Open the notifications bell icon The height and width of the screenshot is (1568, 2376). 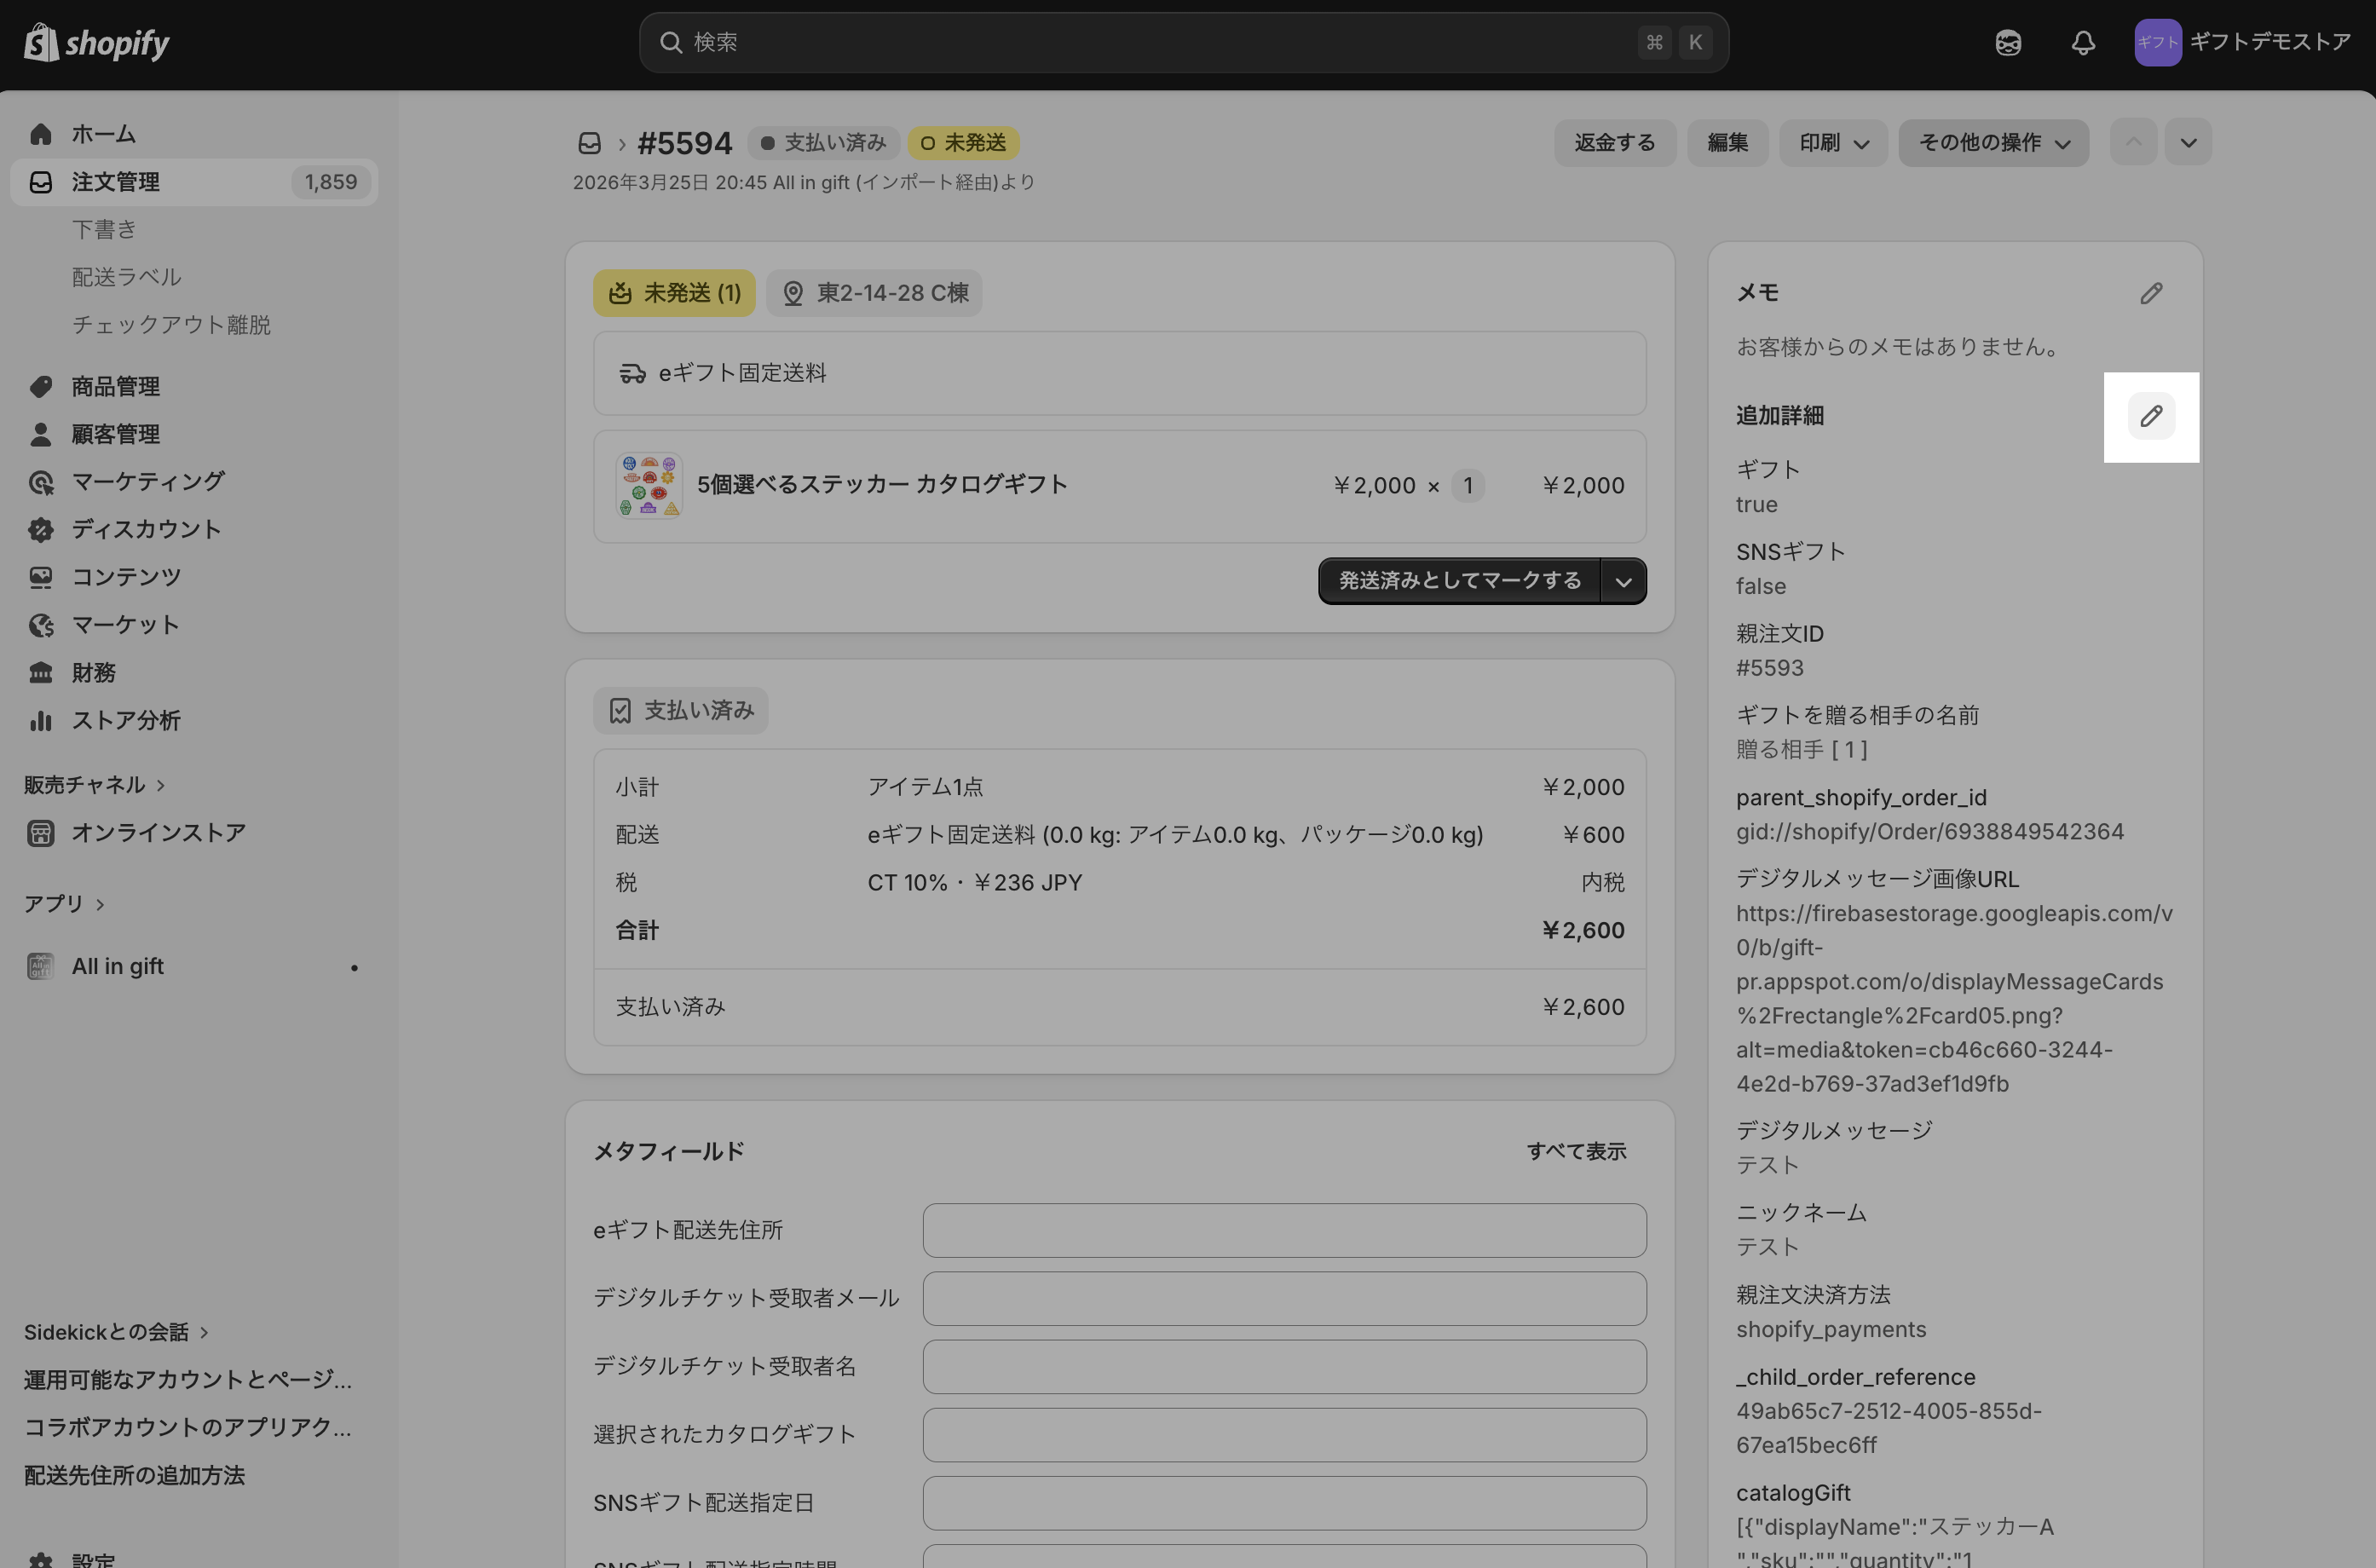(x=2083, y=43)
